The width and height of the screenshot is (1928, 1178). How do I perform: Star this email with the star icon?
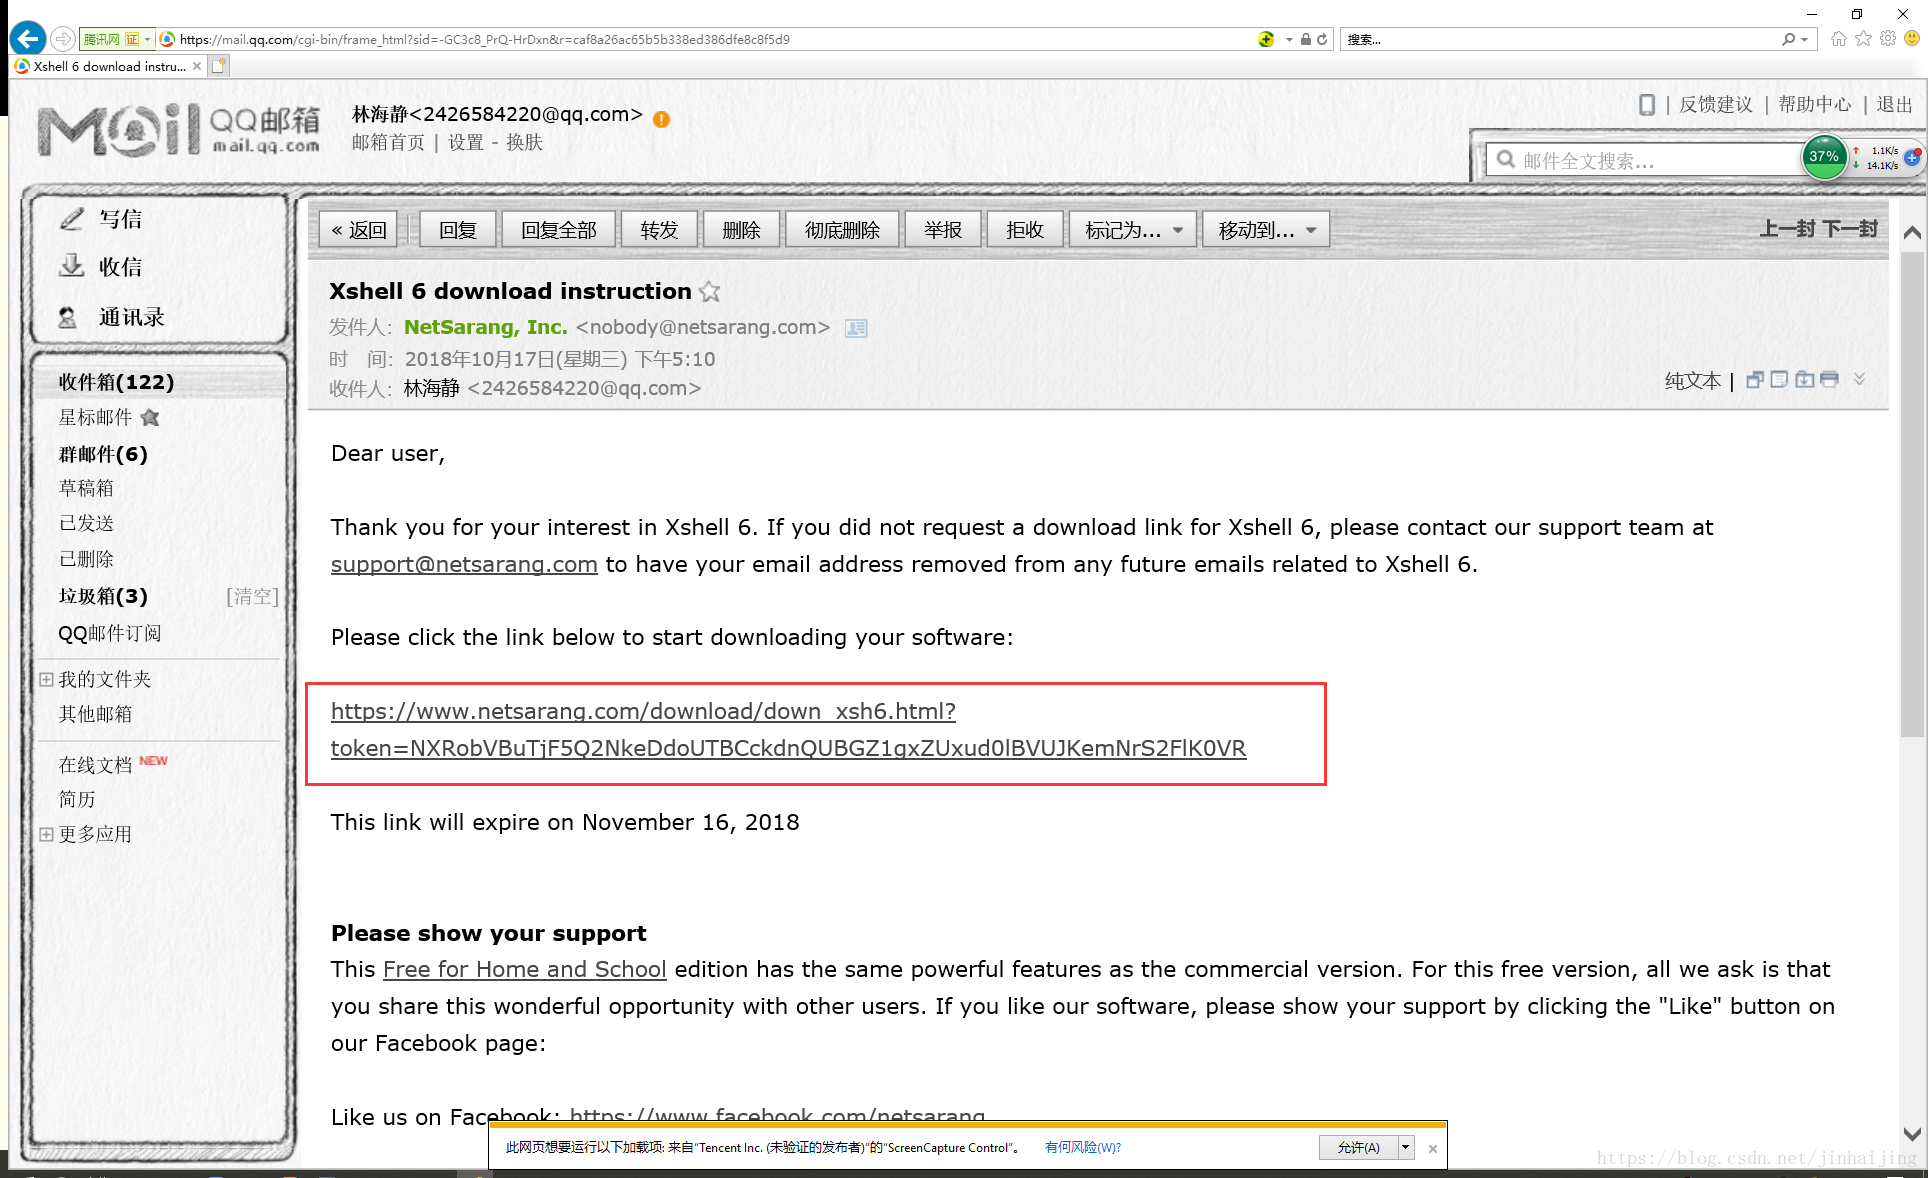tap(710, 292)
